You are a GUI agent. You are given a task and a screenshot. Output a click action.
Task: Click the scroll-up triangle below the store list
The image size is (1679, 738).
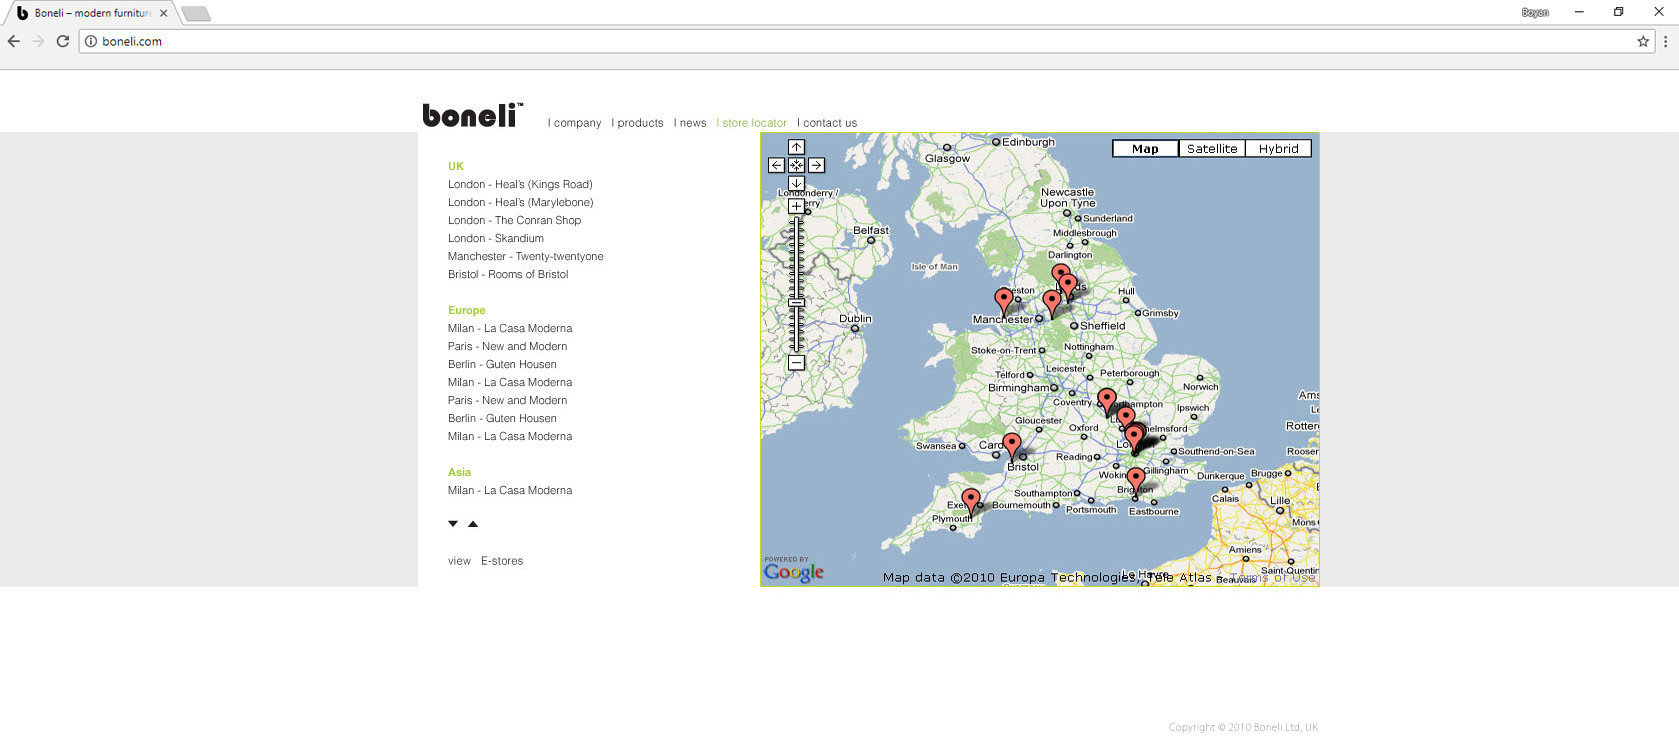(473, 524)
